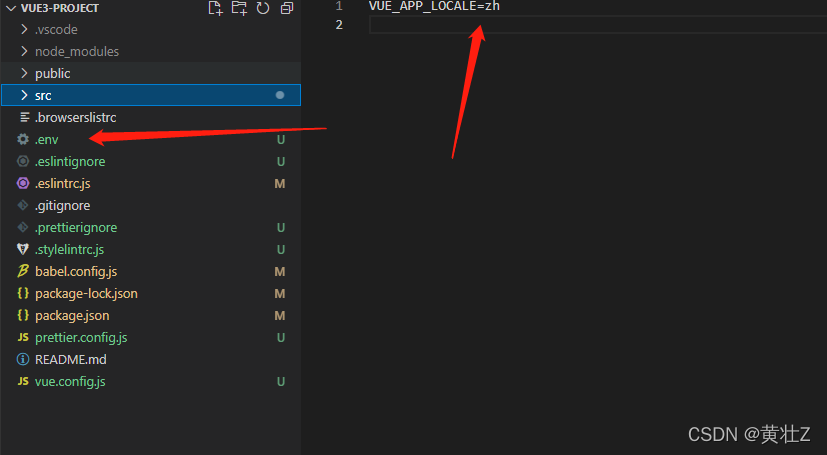Click the stylelint icon beside .stylelintrc.js

[23, 249]
